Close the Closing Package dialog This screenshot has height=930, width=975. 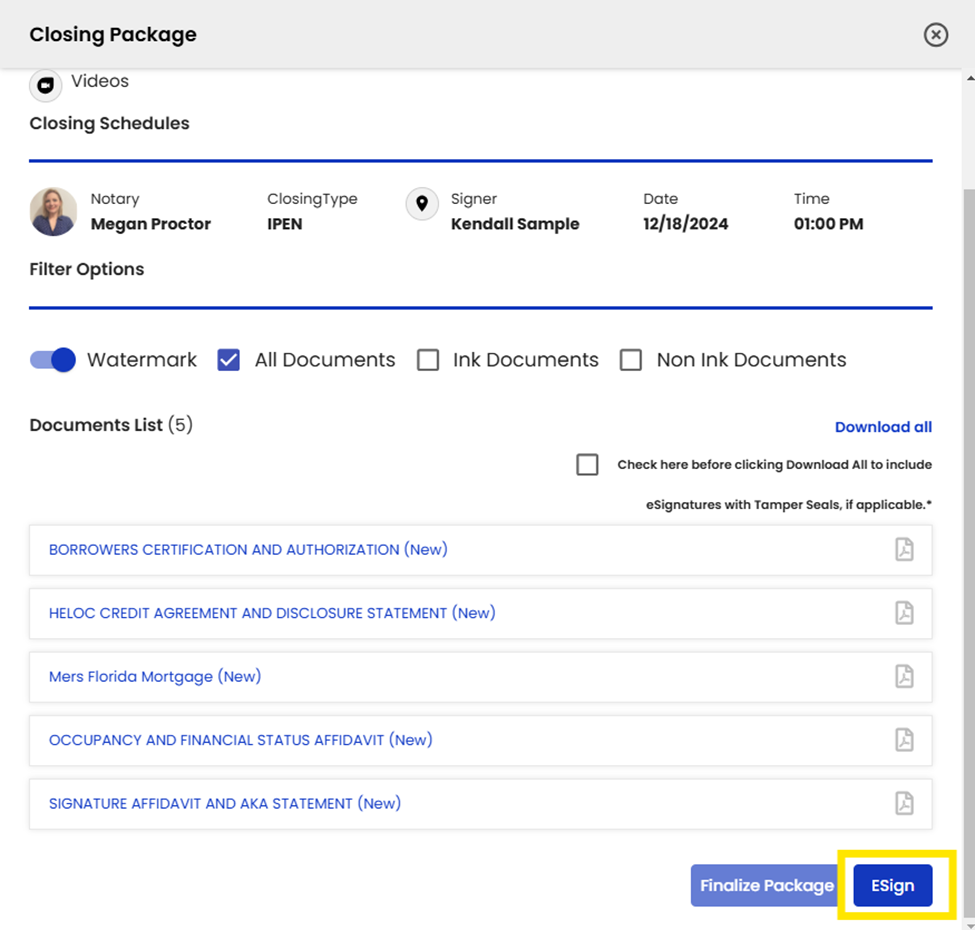(x=936, y=35)
